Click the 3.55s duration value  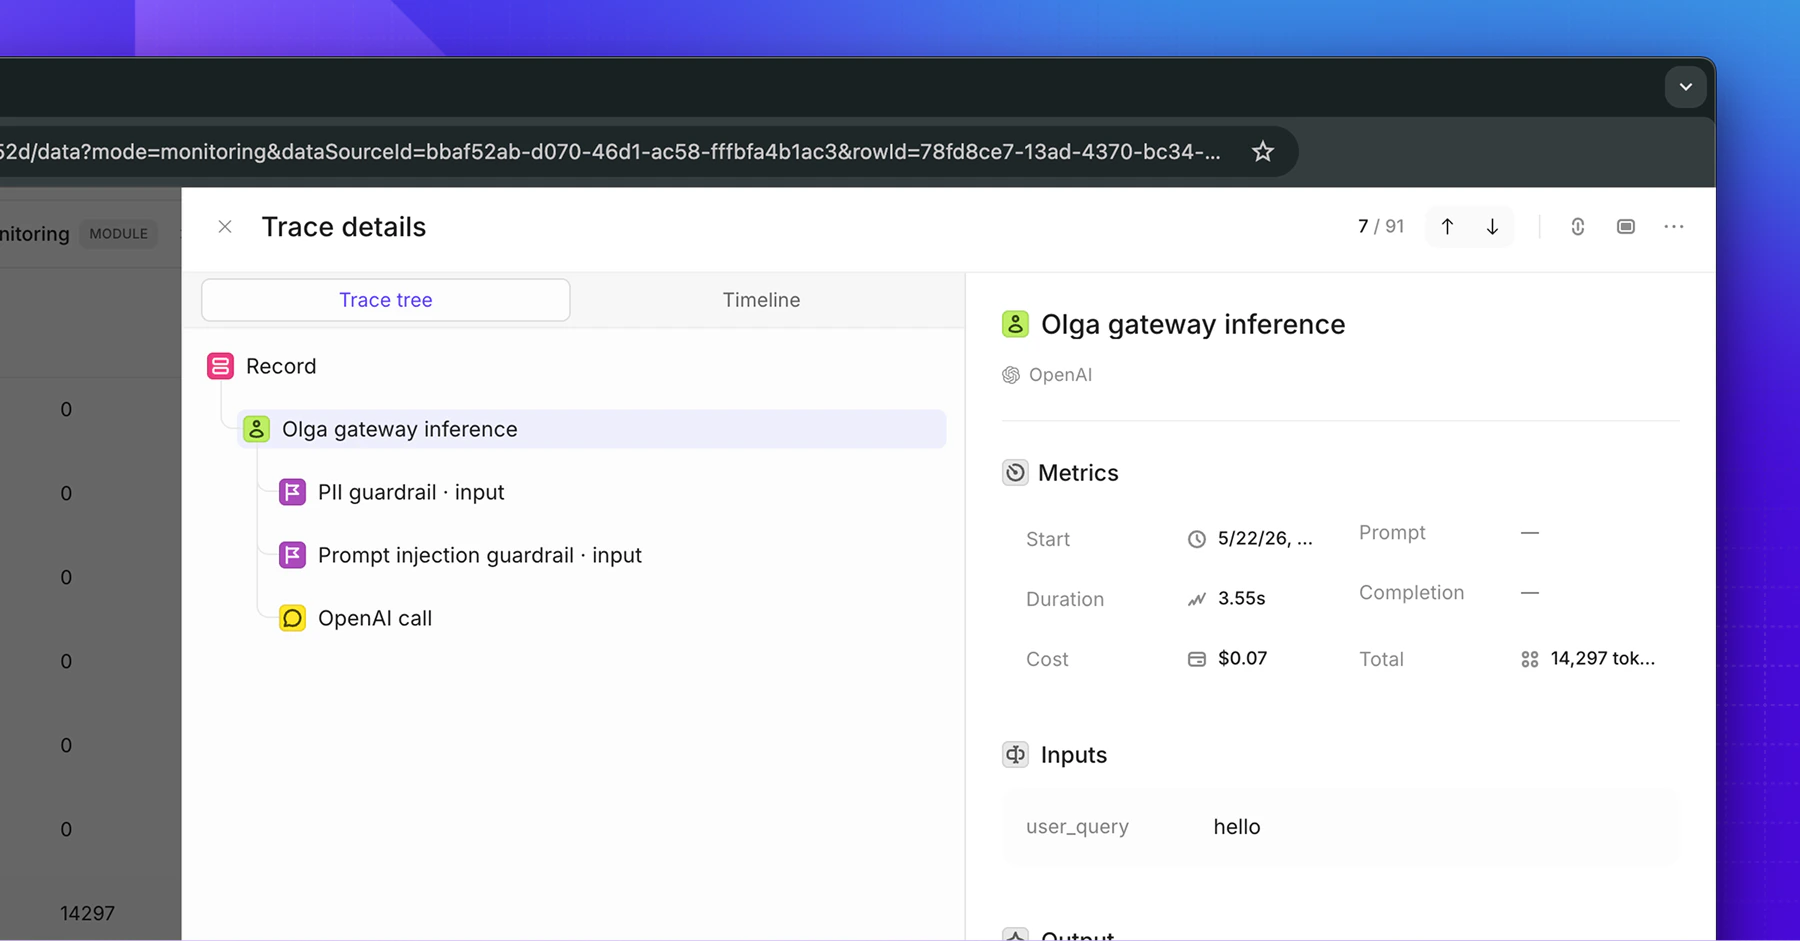tap(1241, 598)
